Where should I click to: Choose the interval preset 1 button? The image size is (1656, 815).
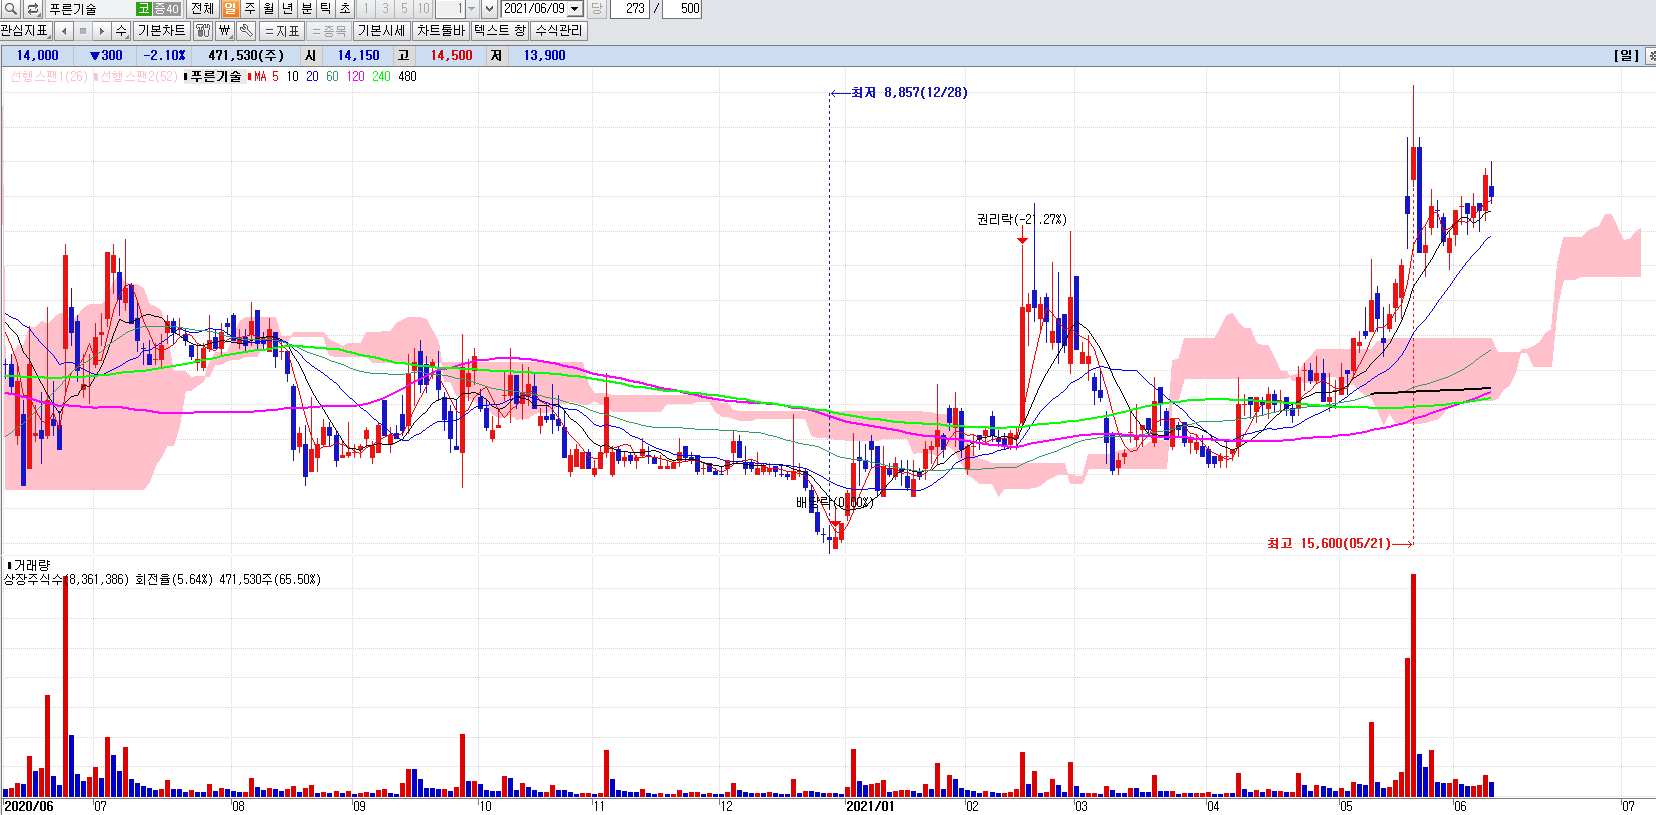[366, 9]
